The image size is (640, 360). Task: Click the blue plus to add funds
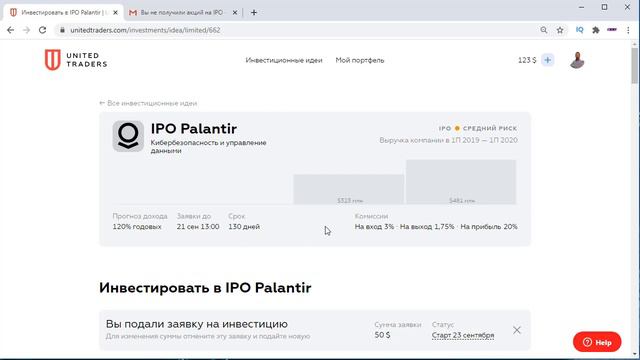pyautogui.click(x=548, y=60)
